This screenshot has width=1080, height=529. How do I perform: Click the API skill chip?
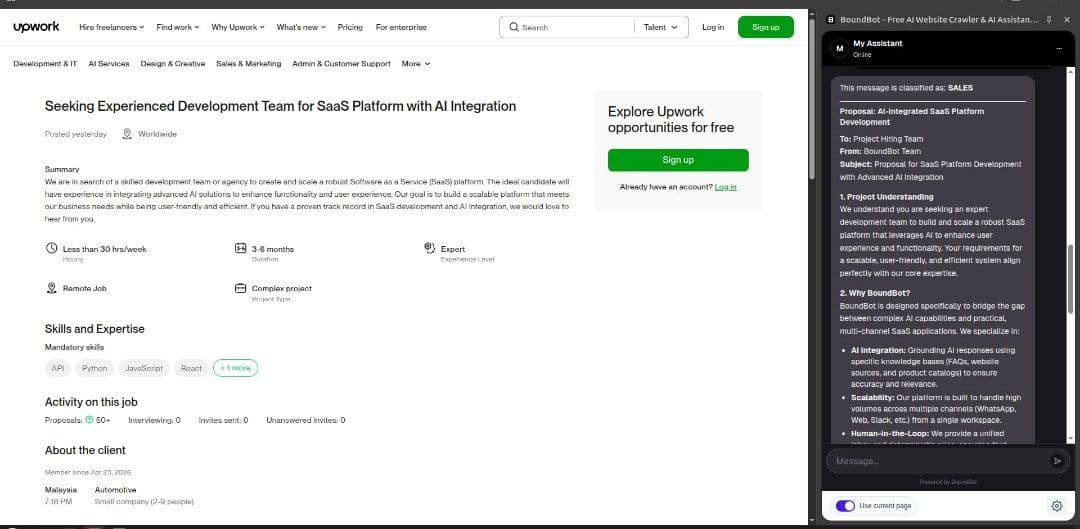pyautogui.click(x=58, y=369)
